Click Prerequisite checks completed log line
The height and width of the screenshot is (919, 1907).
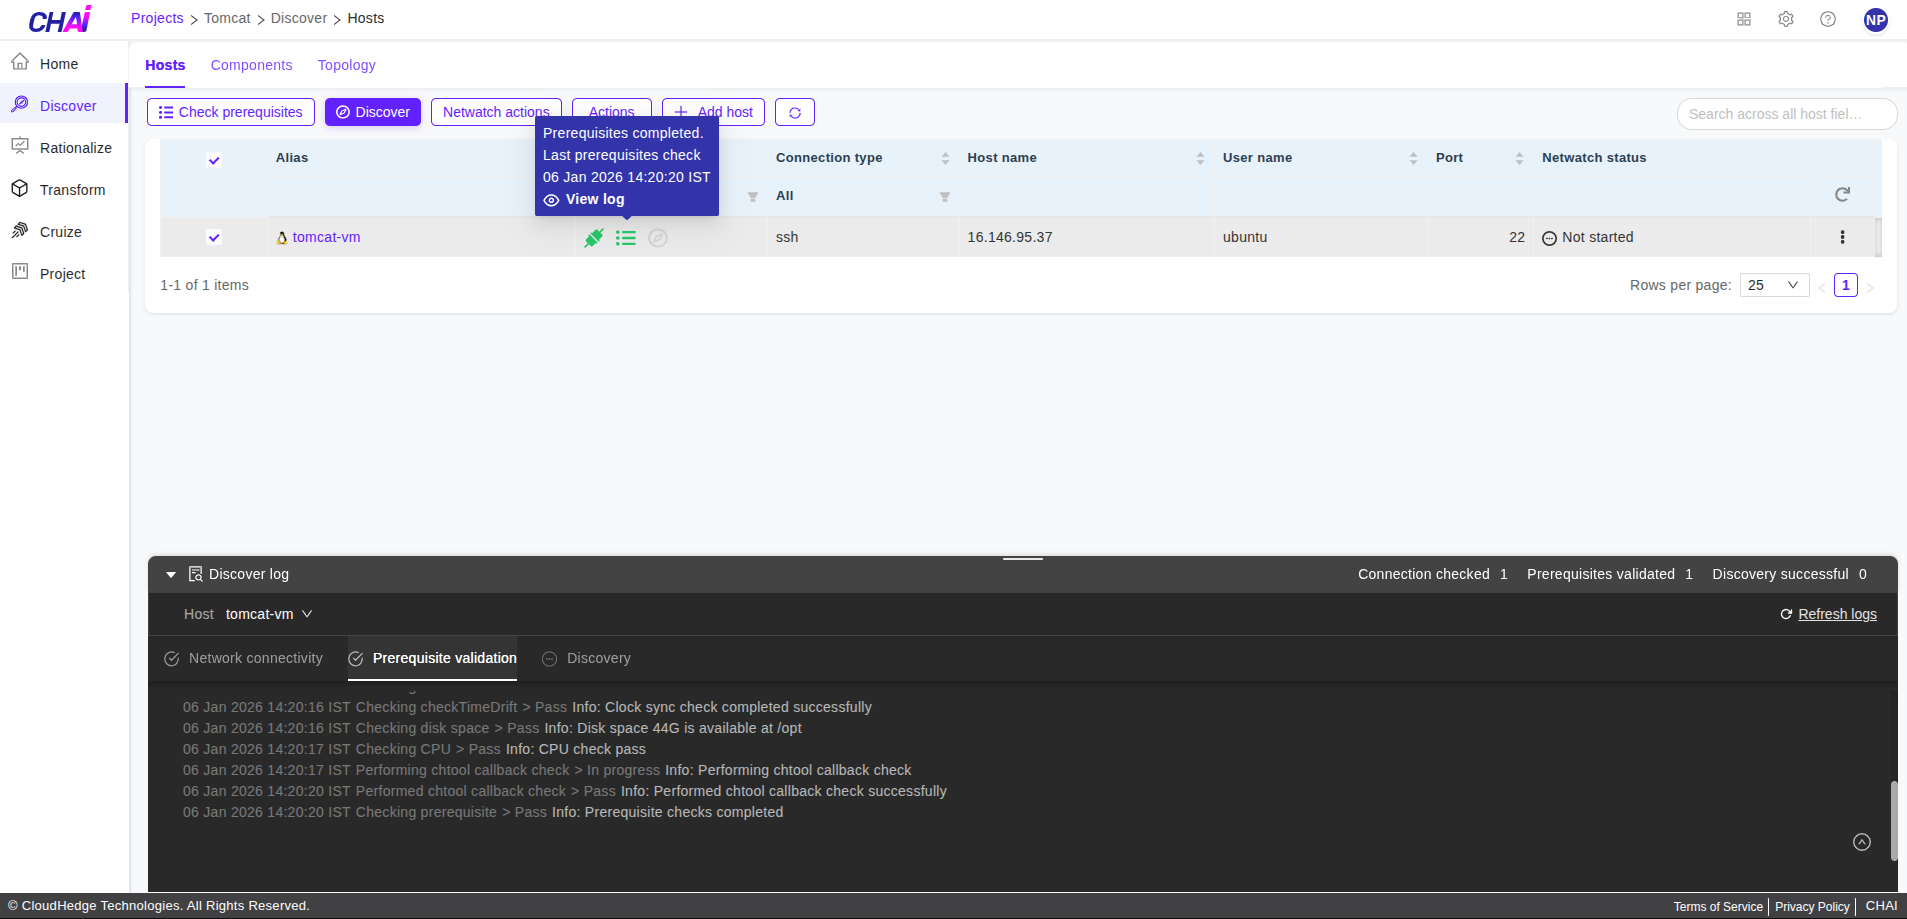483,812
